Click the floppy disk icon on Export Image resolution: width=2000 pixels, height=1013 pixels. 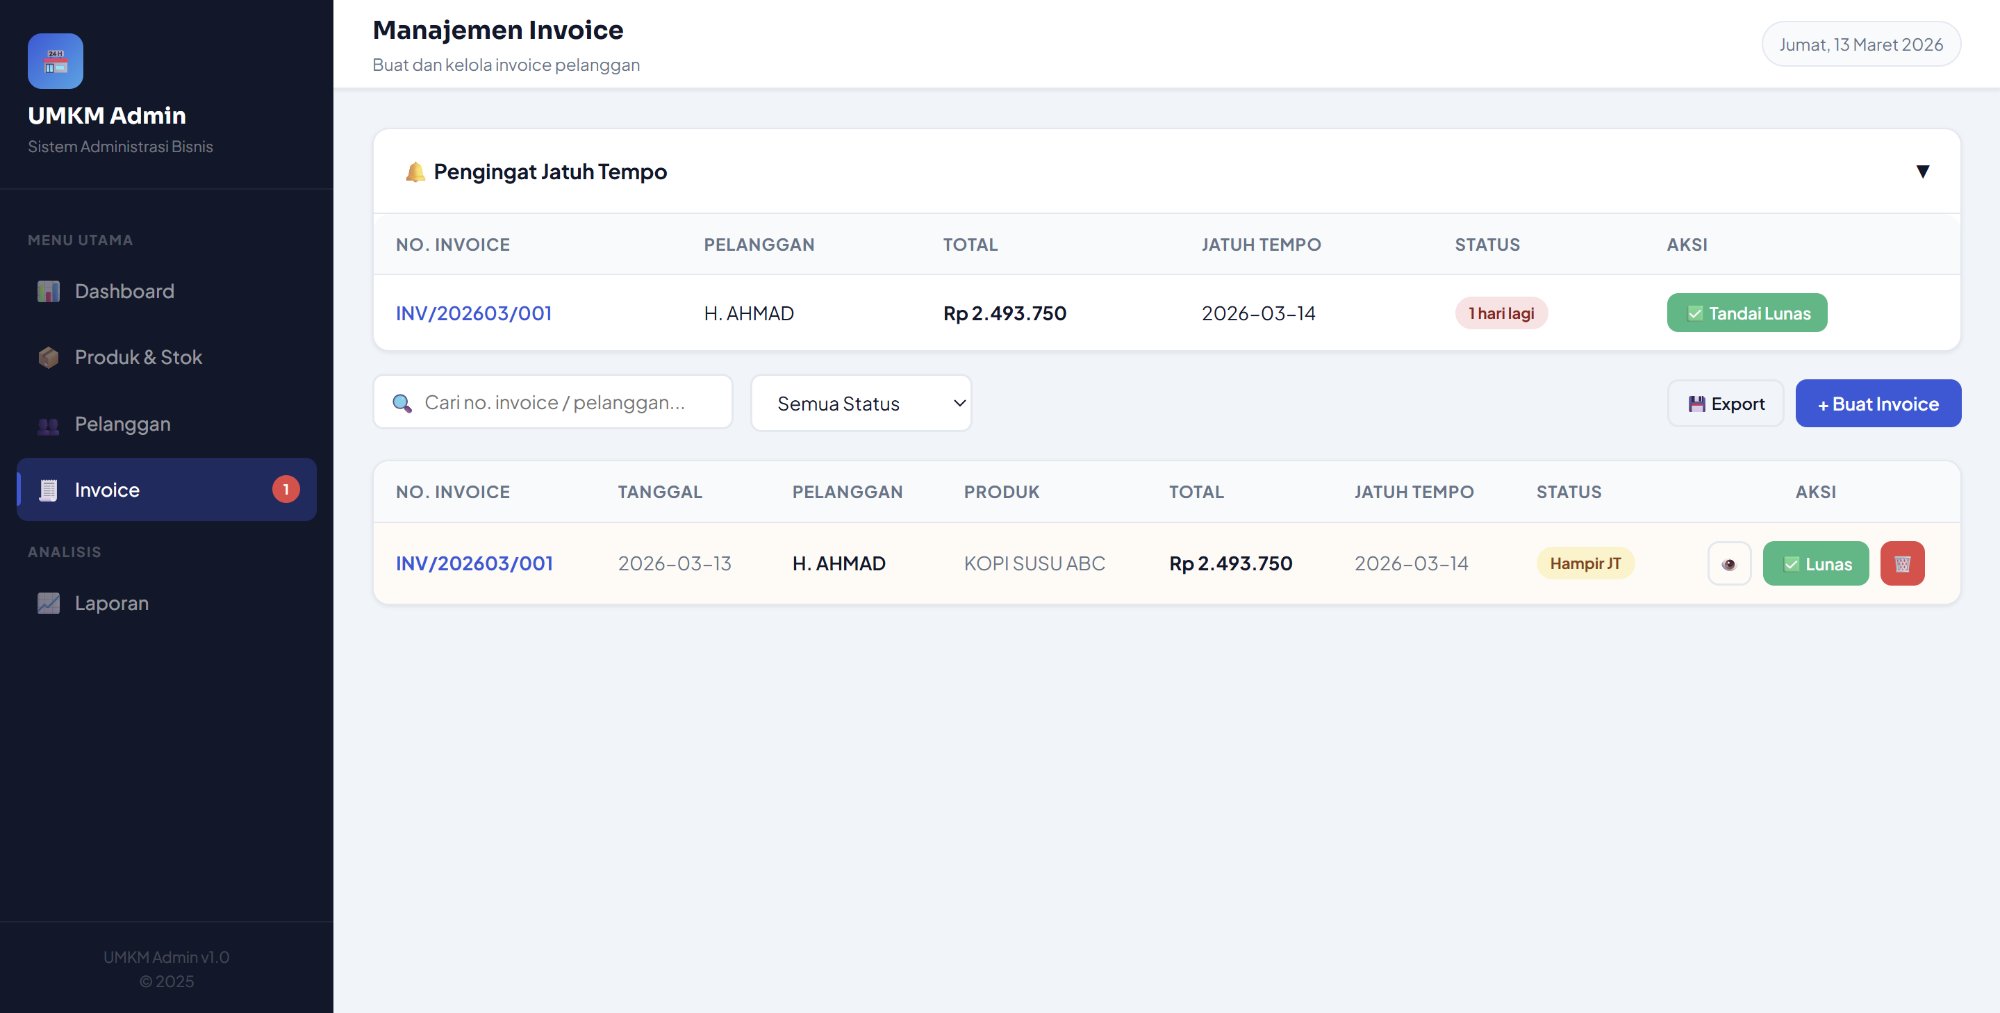[1697, 403]
